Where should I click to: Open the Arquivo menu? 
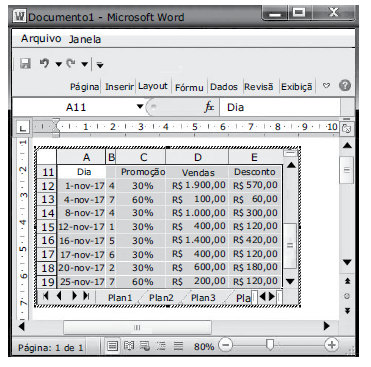(x=41, y=39)
